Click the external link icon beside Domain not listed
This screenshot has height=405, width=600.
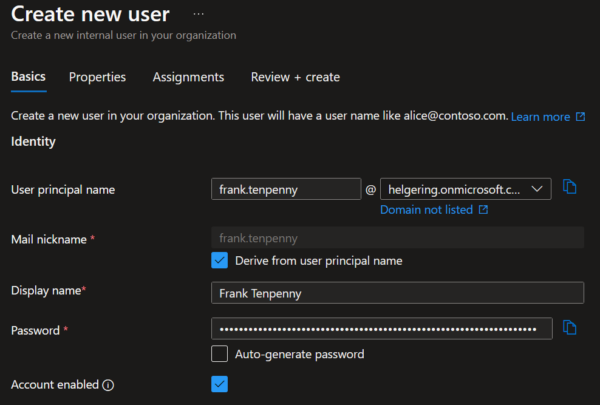pos(484,210)
